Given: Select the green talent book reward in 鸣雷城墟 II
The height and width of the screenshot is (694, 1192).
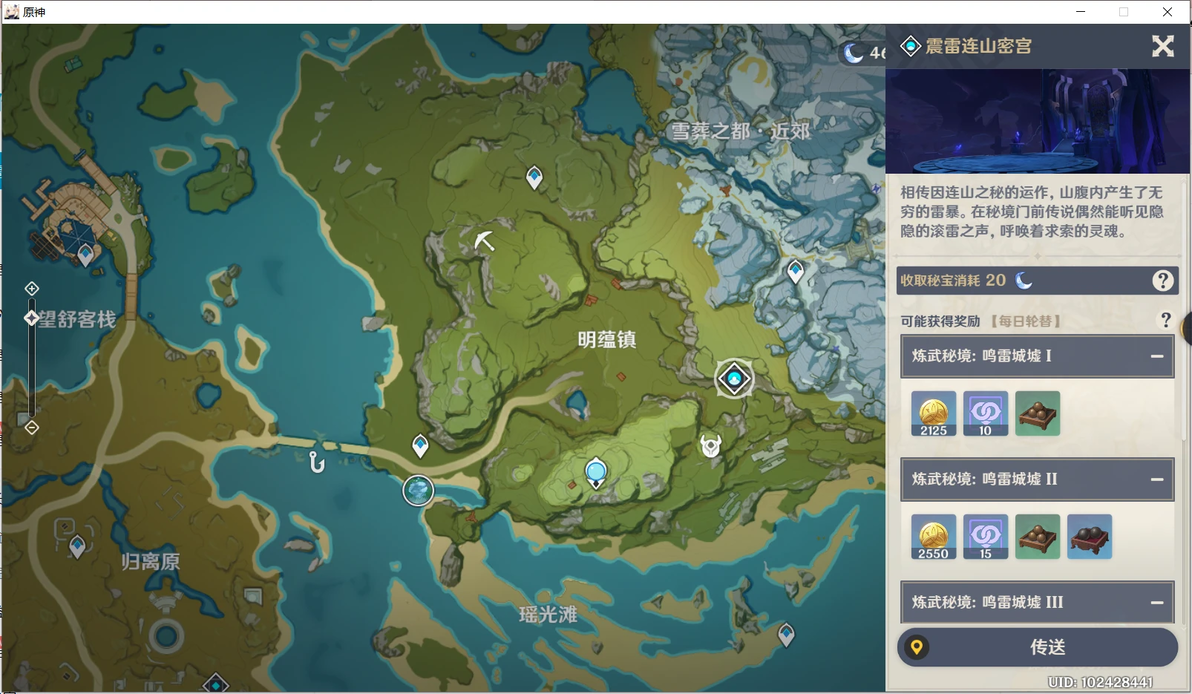Looking at the screenshot, I should click(1037, 537).
